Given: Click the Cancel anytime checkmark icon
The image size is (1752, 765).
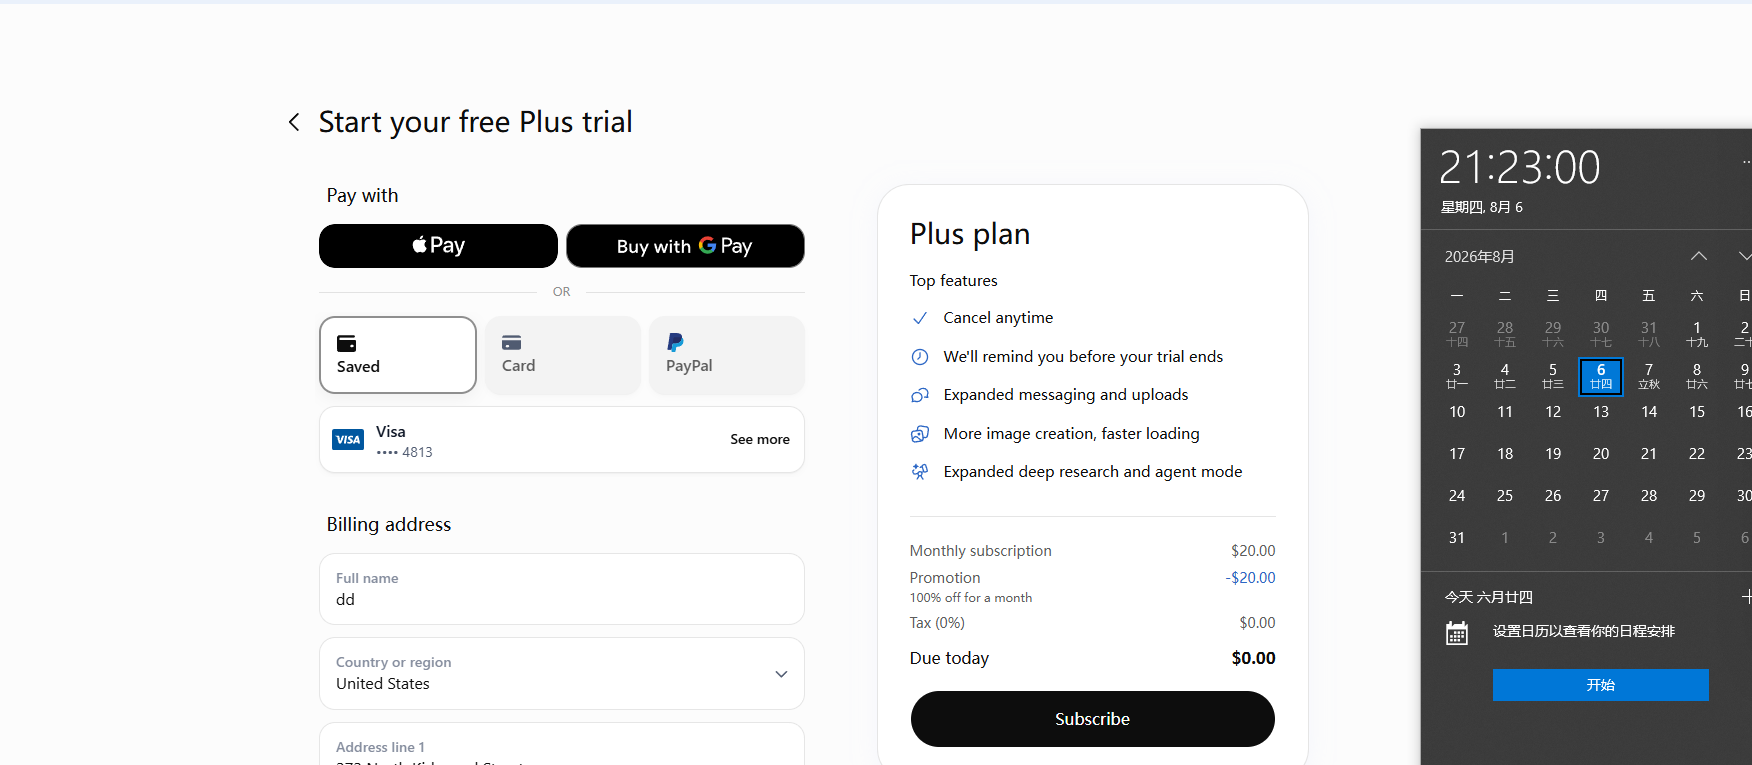Looking at the screenshot, I should pos(920,318).
